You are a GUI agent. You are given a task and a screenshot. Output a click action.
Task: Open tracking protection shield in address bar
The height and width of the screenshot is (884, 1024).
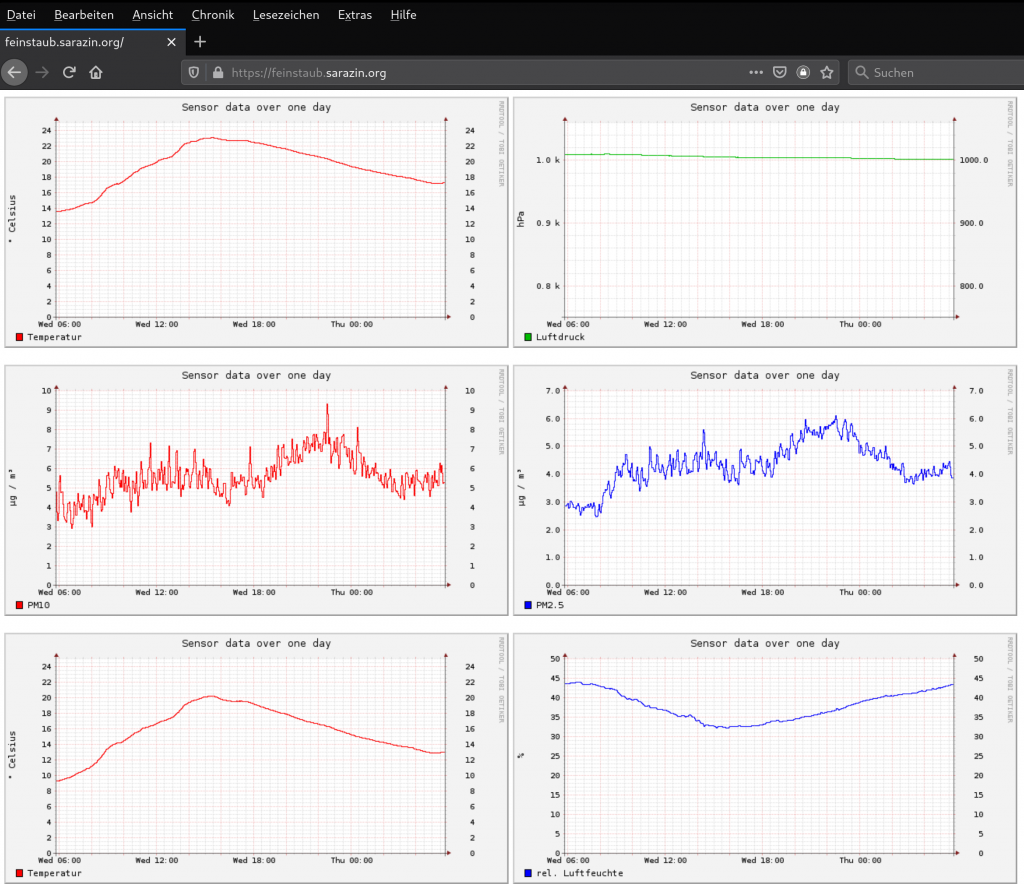point(194,72)
